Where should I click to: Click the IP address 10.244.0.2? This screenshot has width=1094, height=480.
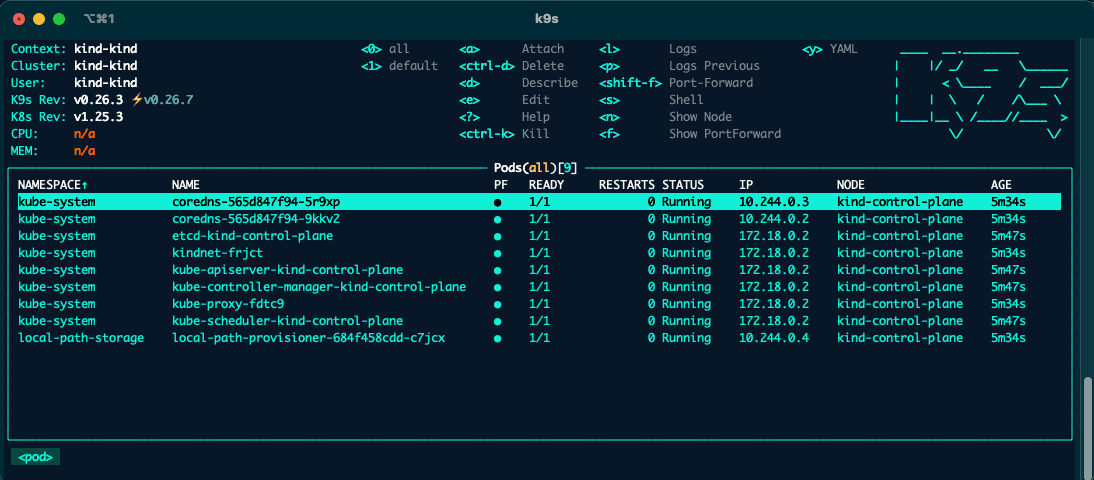[774, 219]
